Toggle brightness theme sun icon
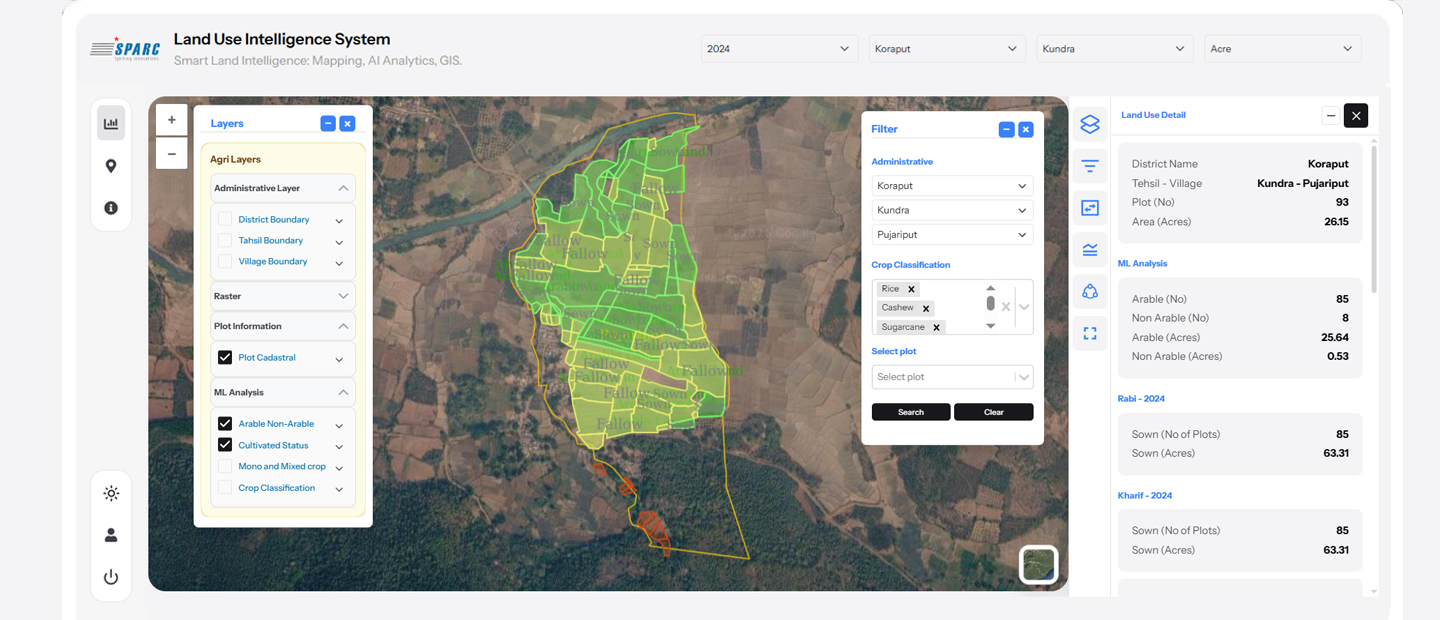 click(x=111, y=493)
